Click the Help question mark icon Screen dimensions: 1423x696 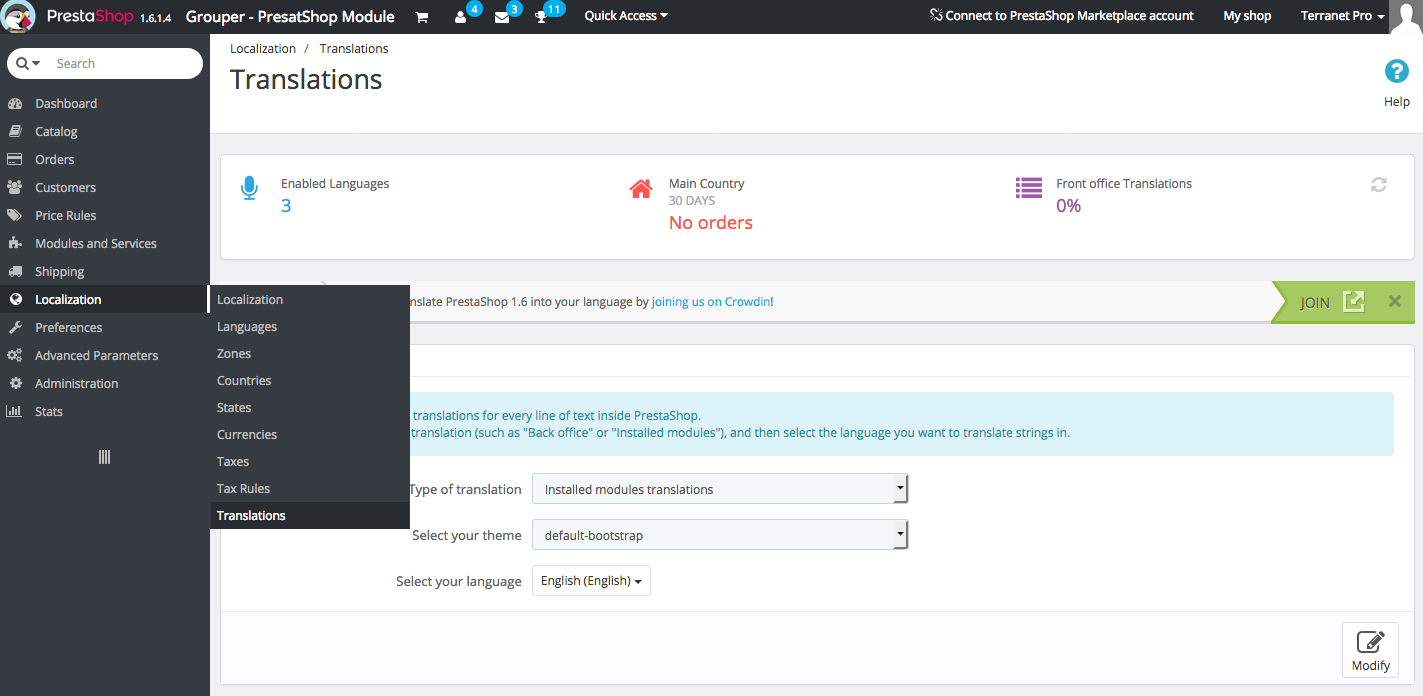coord(1396,72)
